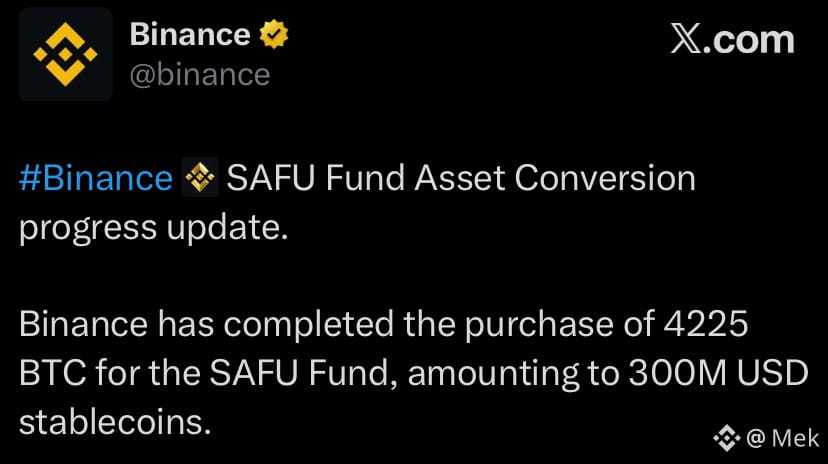This screenshot has width=828, height=464.
Task: Click the "SAFU Fund Asset Conversion" headline text
Action: (x=461, y=179)
